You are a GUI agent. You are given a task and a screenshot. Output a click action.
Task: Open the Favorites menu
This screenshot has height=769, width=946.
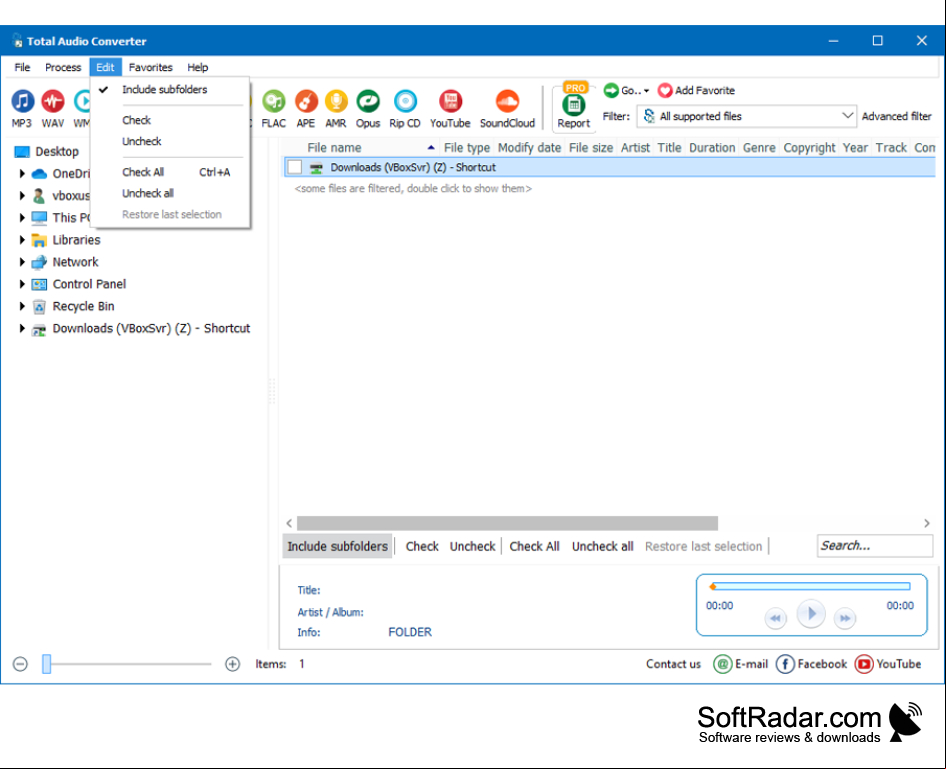coord(150,67)
